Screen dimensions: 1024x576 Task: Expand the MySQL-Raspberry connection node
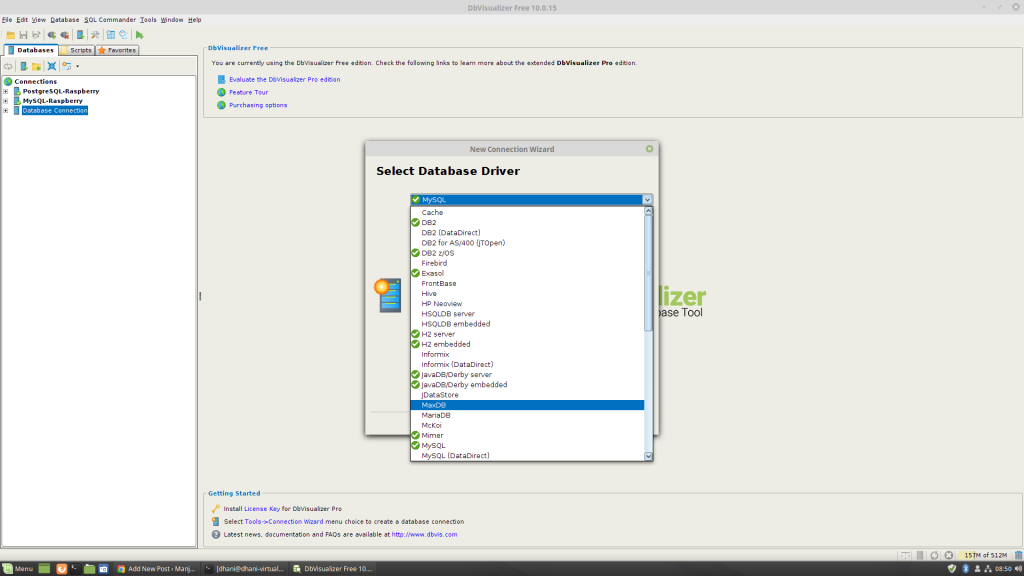[6, 101]
